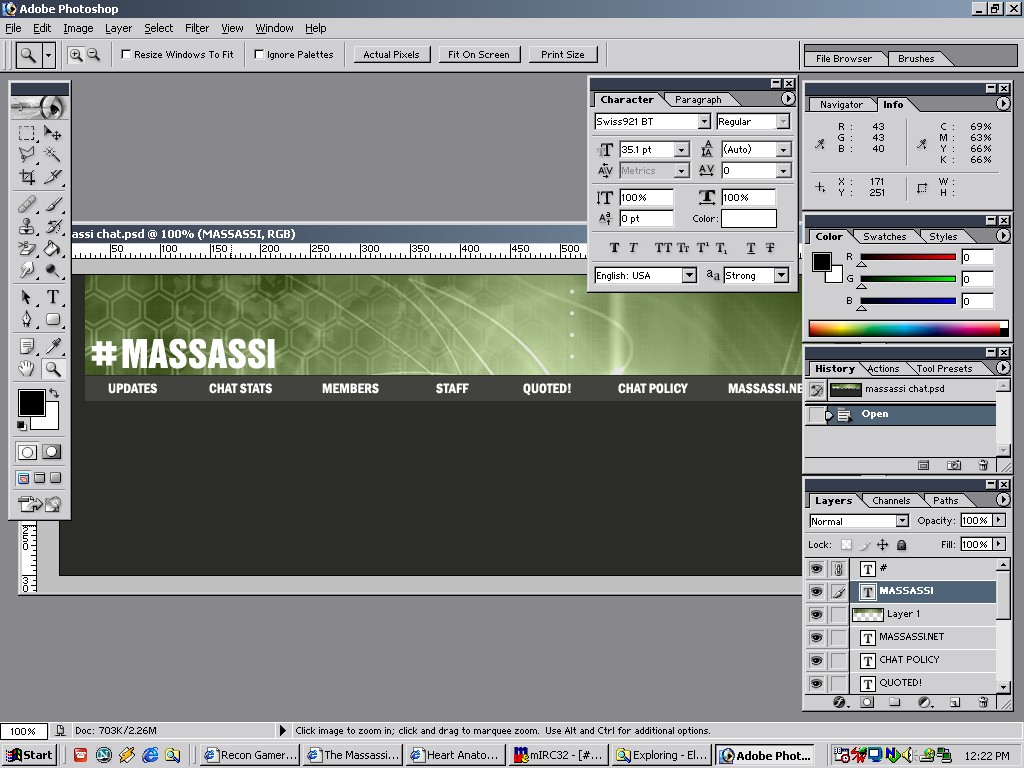Select the Type tool in toolbox
Screen dimensions: 1024x768
[52, 297]
